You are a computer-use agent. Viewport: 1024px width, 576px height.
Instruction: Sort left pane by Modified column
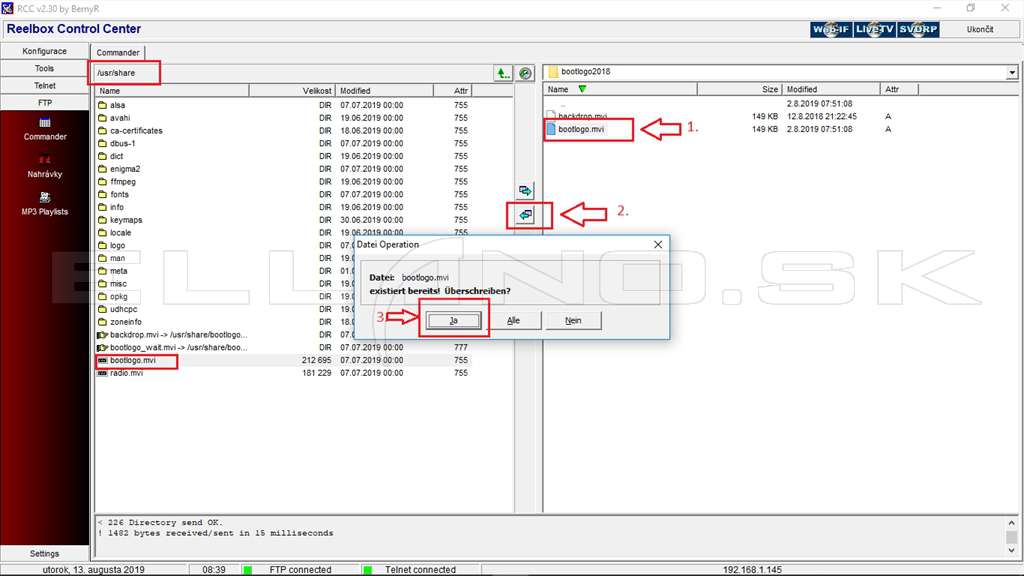pyautogui.click(x=383, y=91)
